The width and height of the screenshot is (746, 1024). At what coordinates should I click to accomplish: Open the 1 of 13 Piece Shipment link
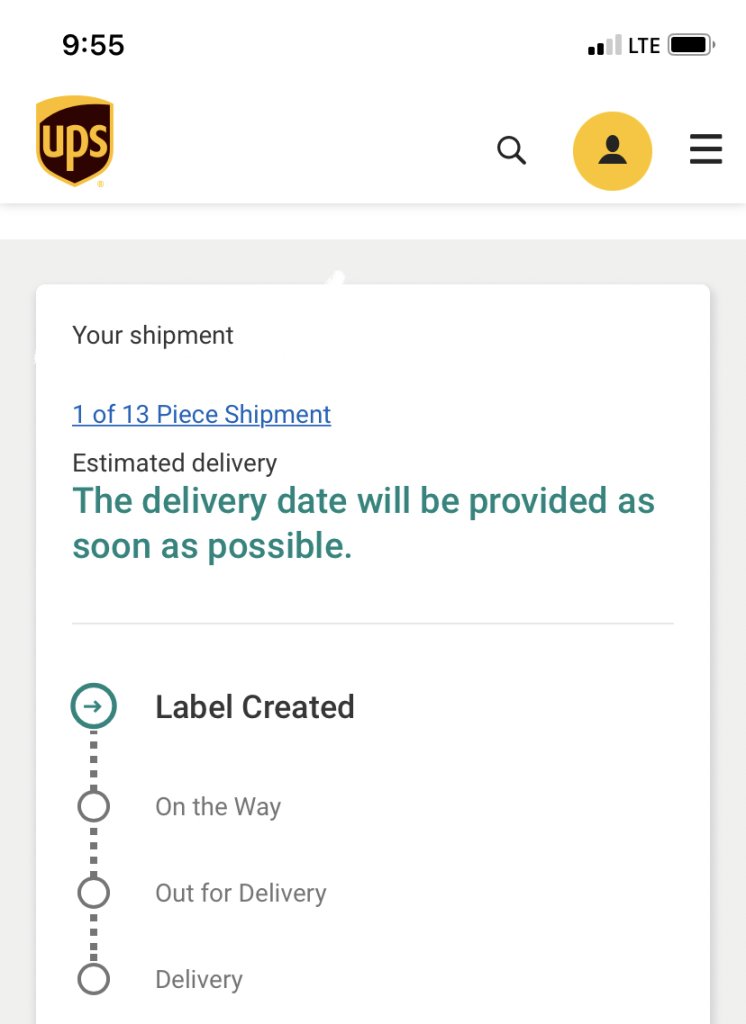[201, 414]
